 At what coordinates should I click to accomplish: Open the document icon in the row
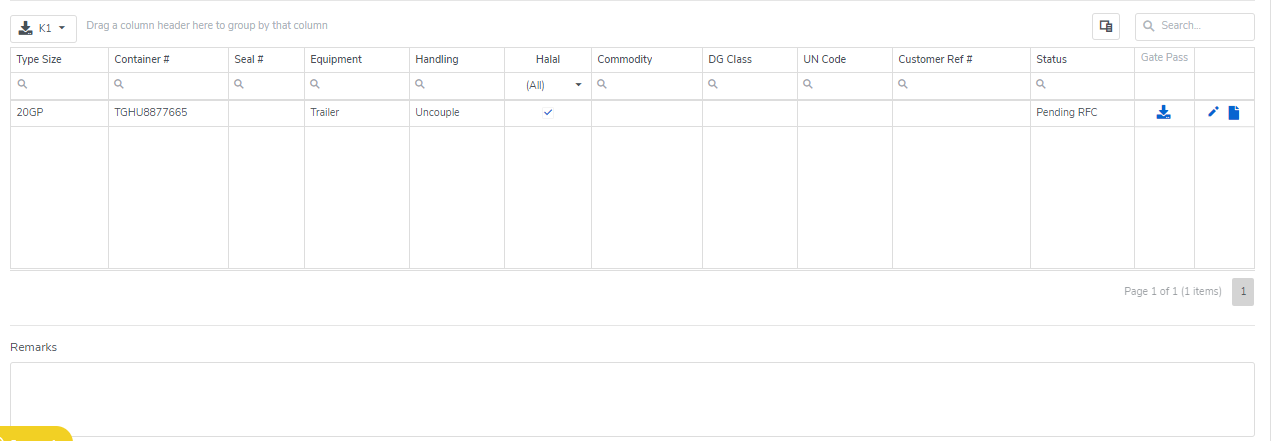pos(1234,113)
